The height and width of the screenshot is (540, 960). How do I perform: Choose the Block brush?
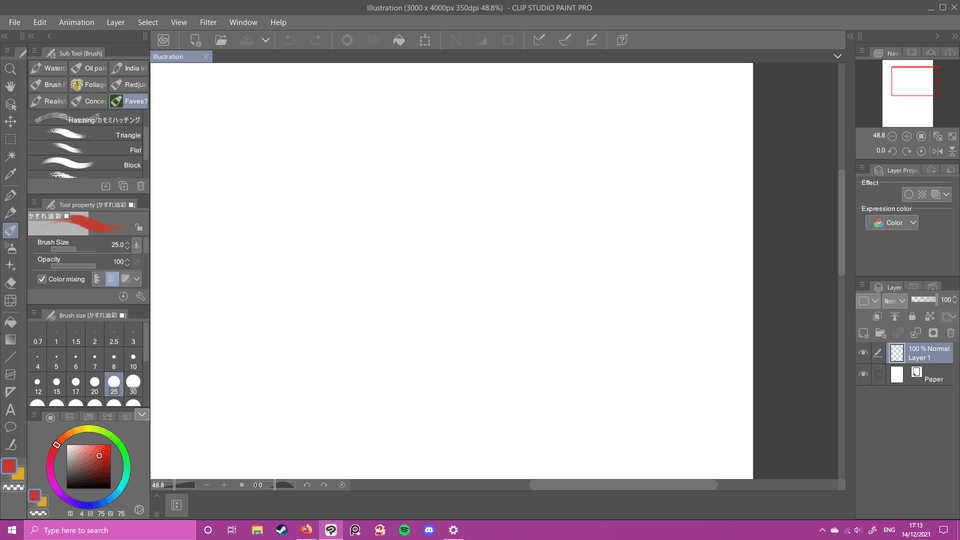tap(86, 165)
